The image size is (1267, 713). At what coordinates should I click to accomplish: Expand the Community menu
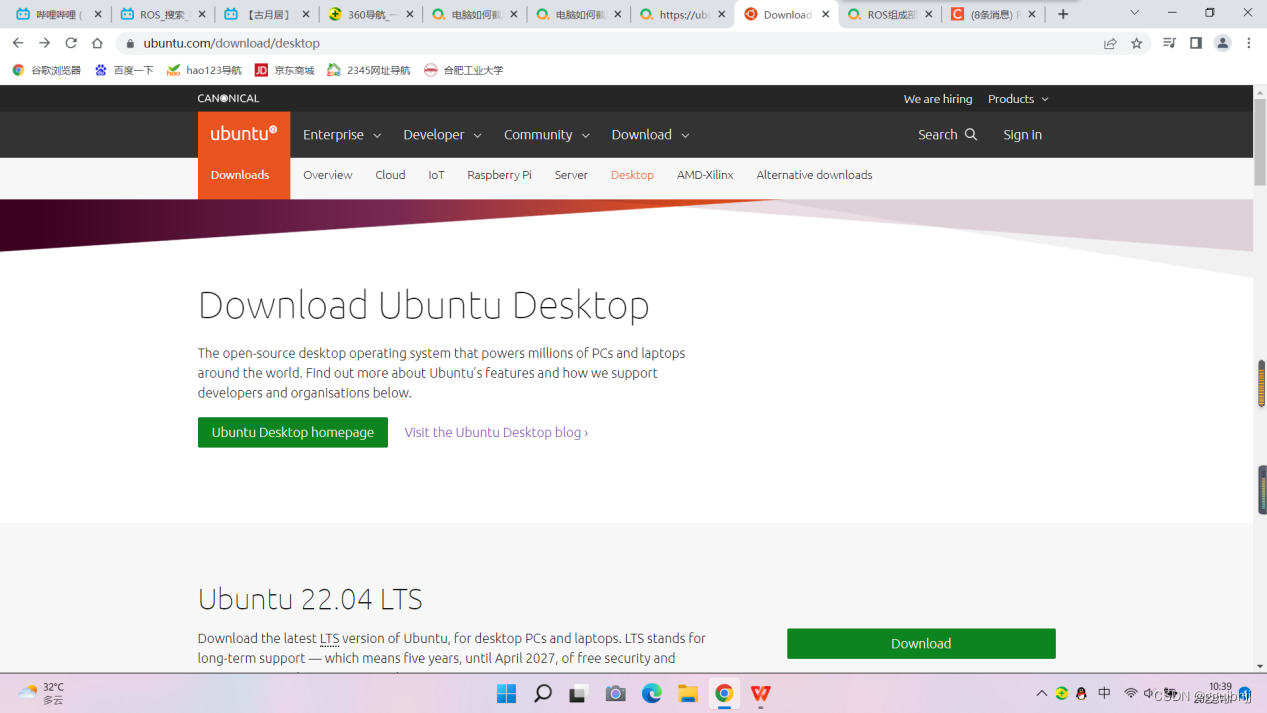click(x=546, y=134)
